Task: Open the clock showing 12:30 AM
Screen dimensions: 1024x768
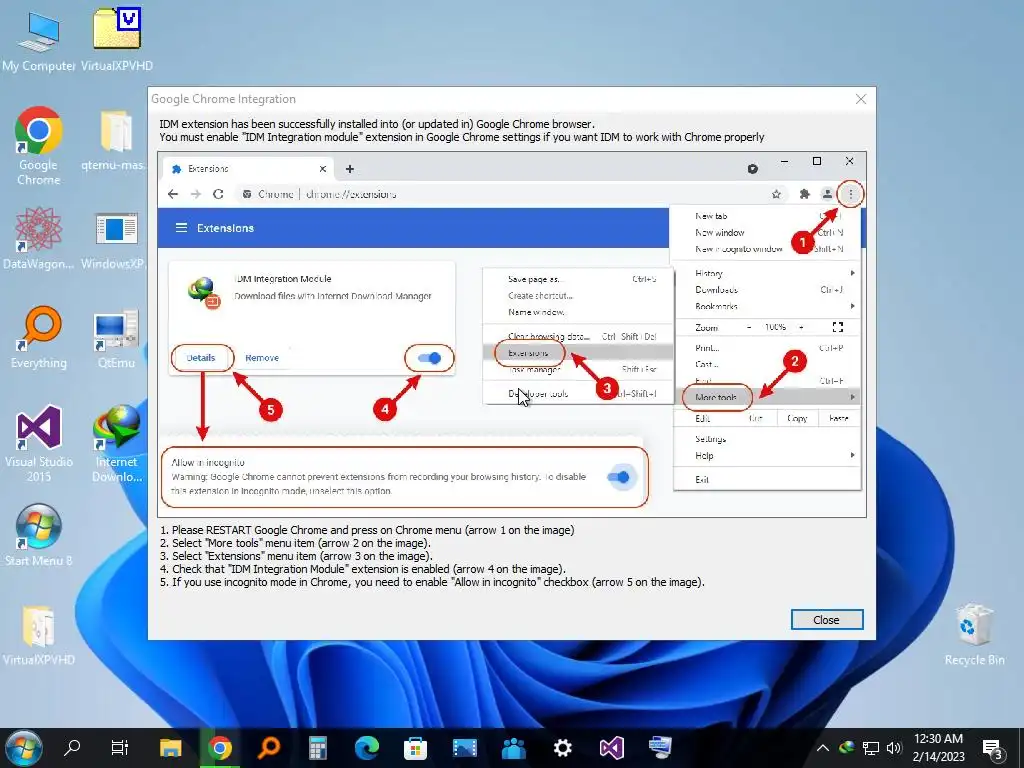Action: (938, 747)
